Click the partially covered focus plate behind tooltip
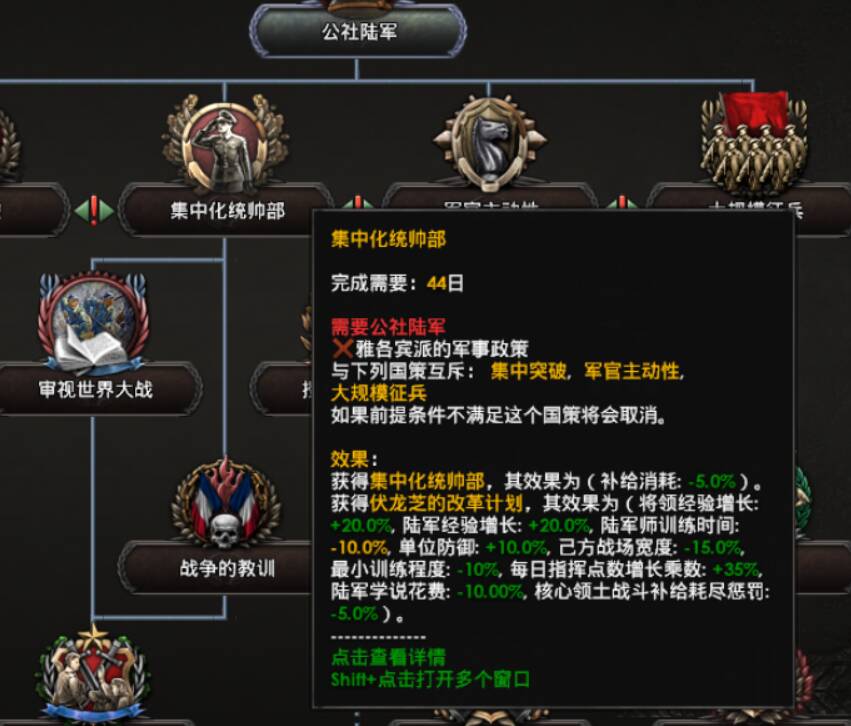Image resolution: width=851 pixels, height=726 pixels. point(281,389)
